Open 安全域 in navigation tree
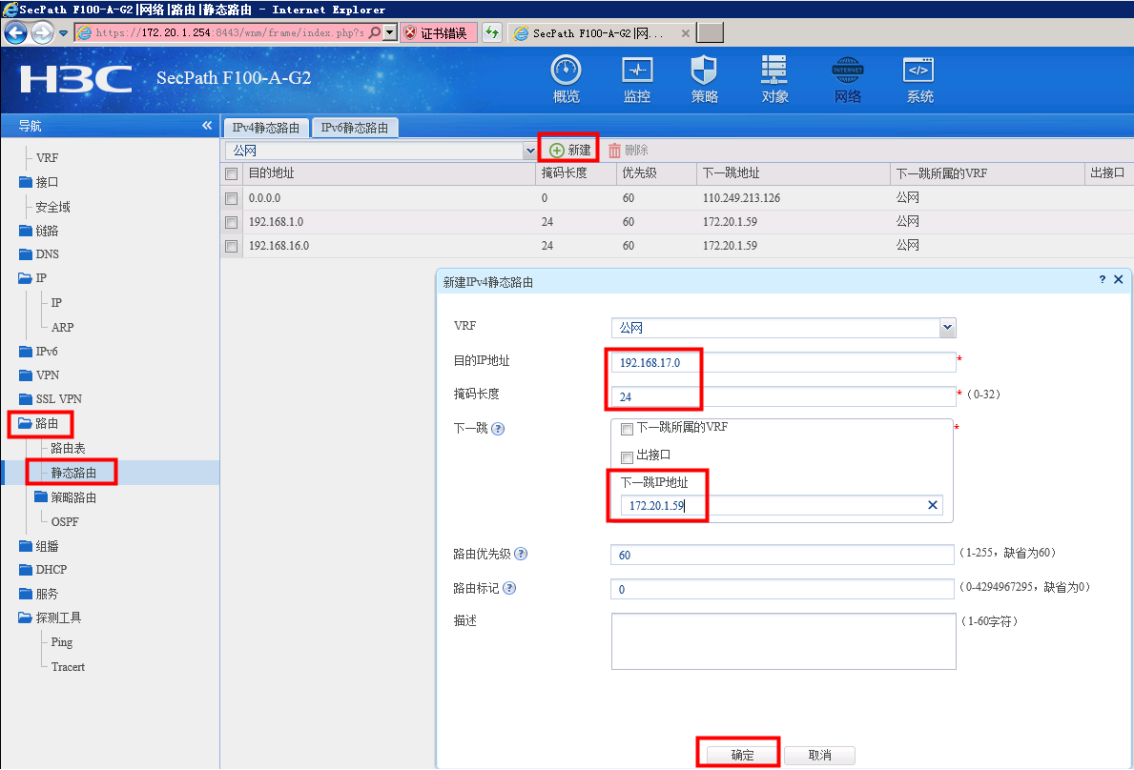 [x=53, y=207]
